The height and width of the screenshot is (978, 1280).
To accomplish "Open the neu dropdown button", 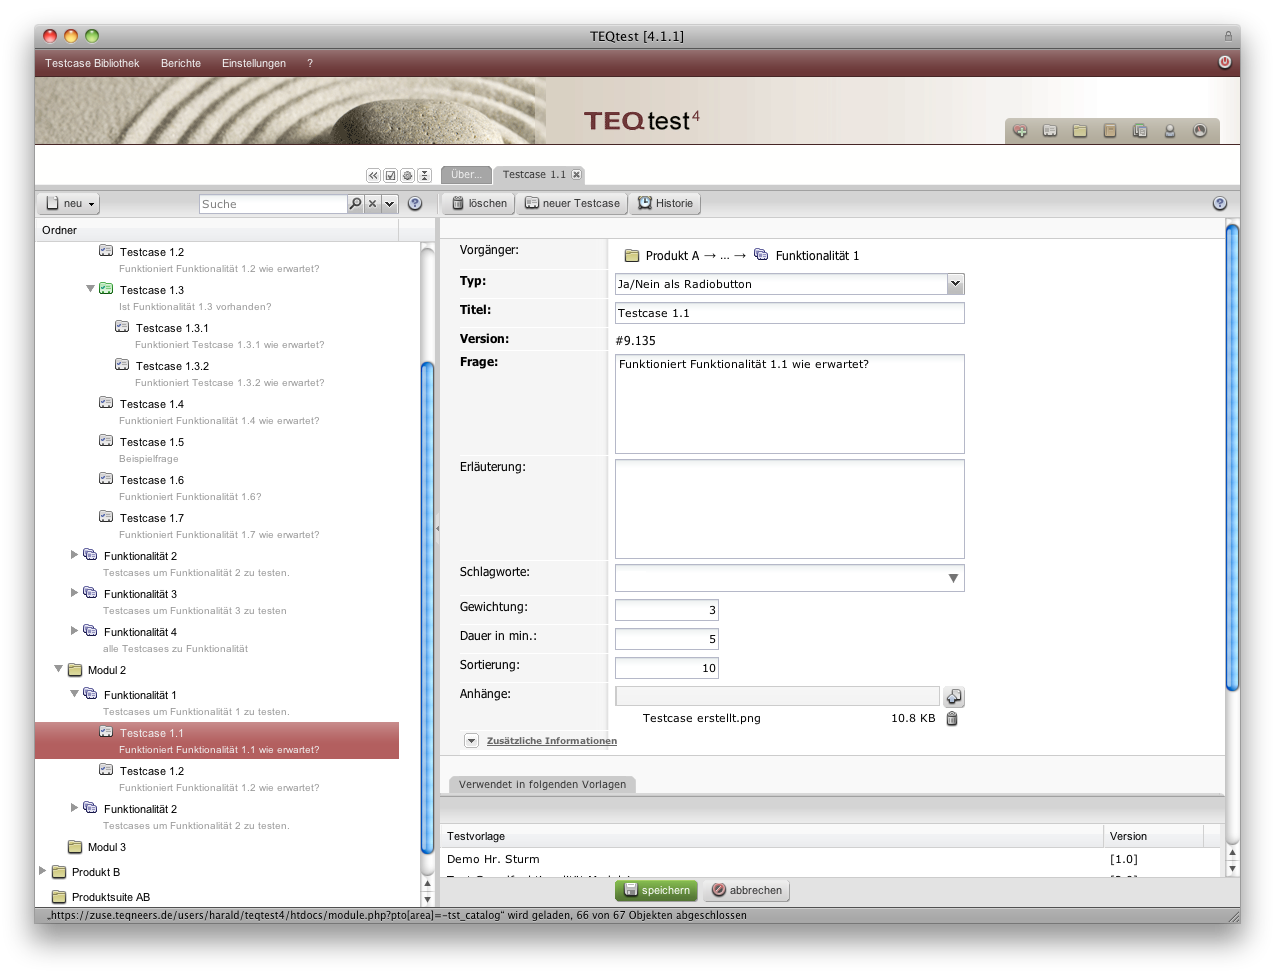I will 69,203.
